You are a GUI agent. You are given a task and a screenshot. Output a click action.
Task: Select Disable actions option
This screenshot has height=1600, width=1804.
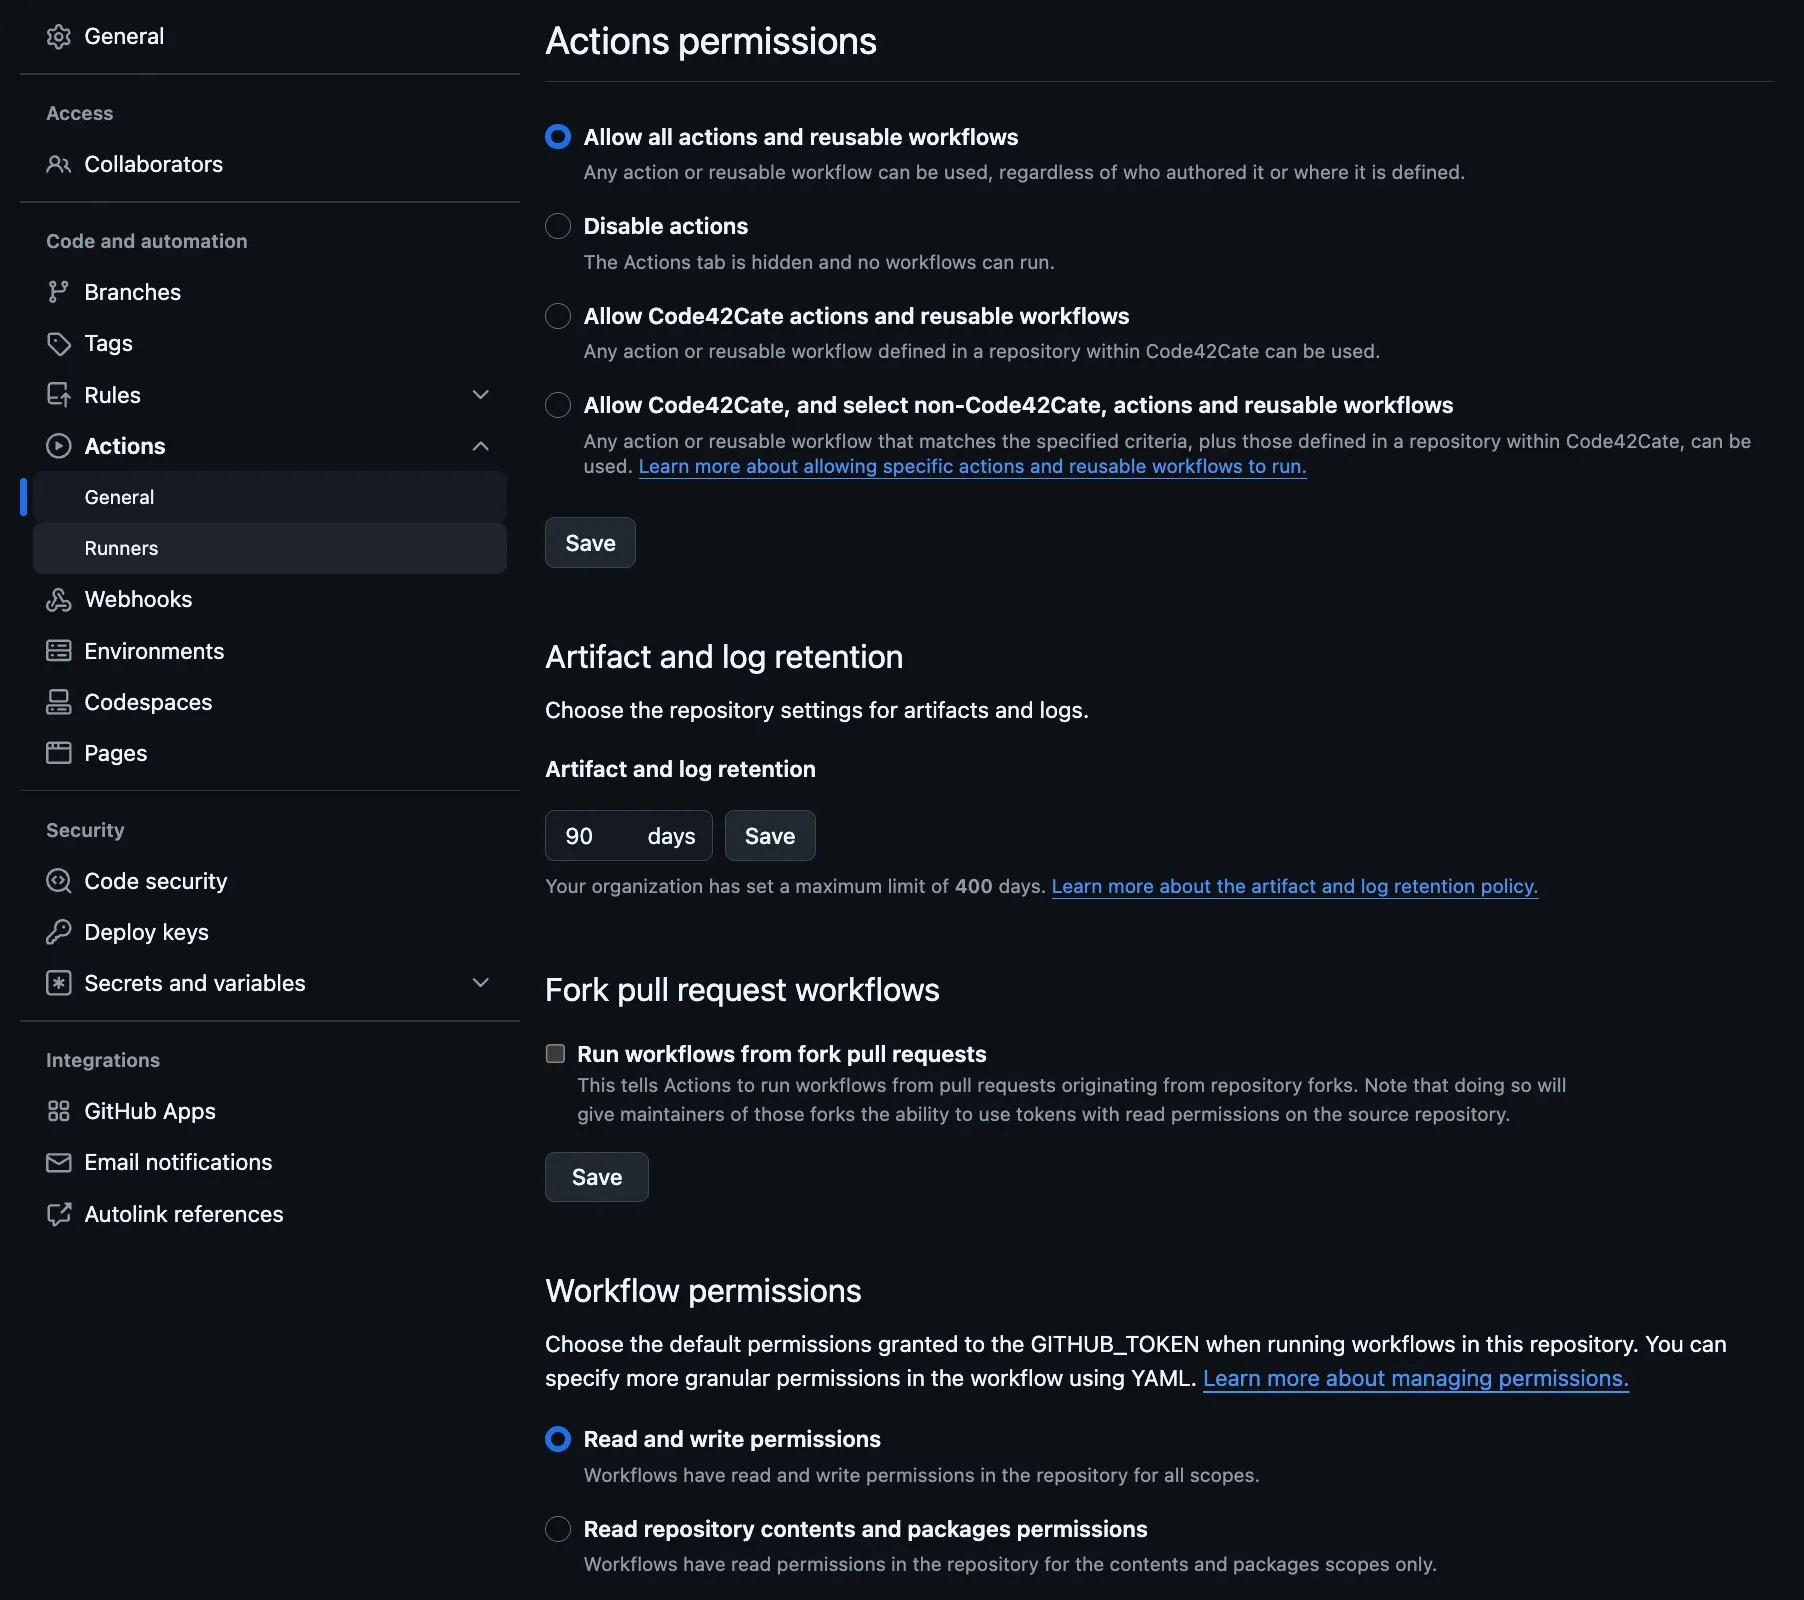point(557,226)
